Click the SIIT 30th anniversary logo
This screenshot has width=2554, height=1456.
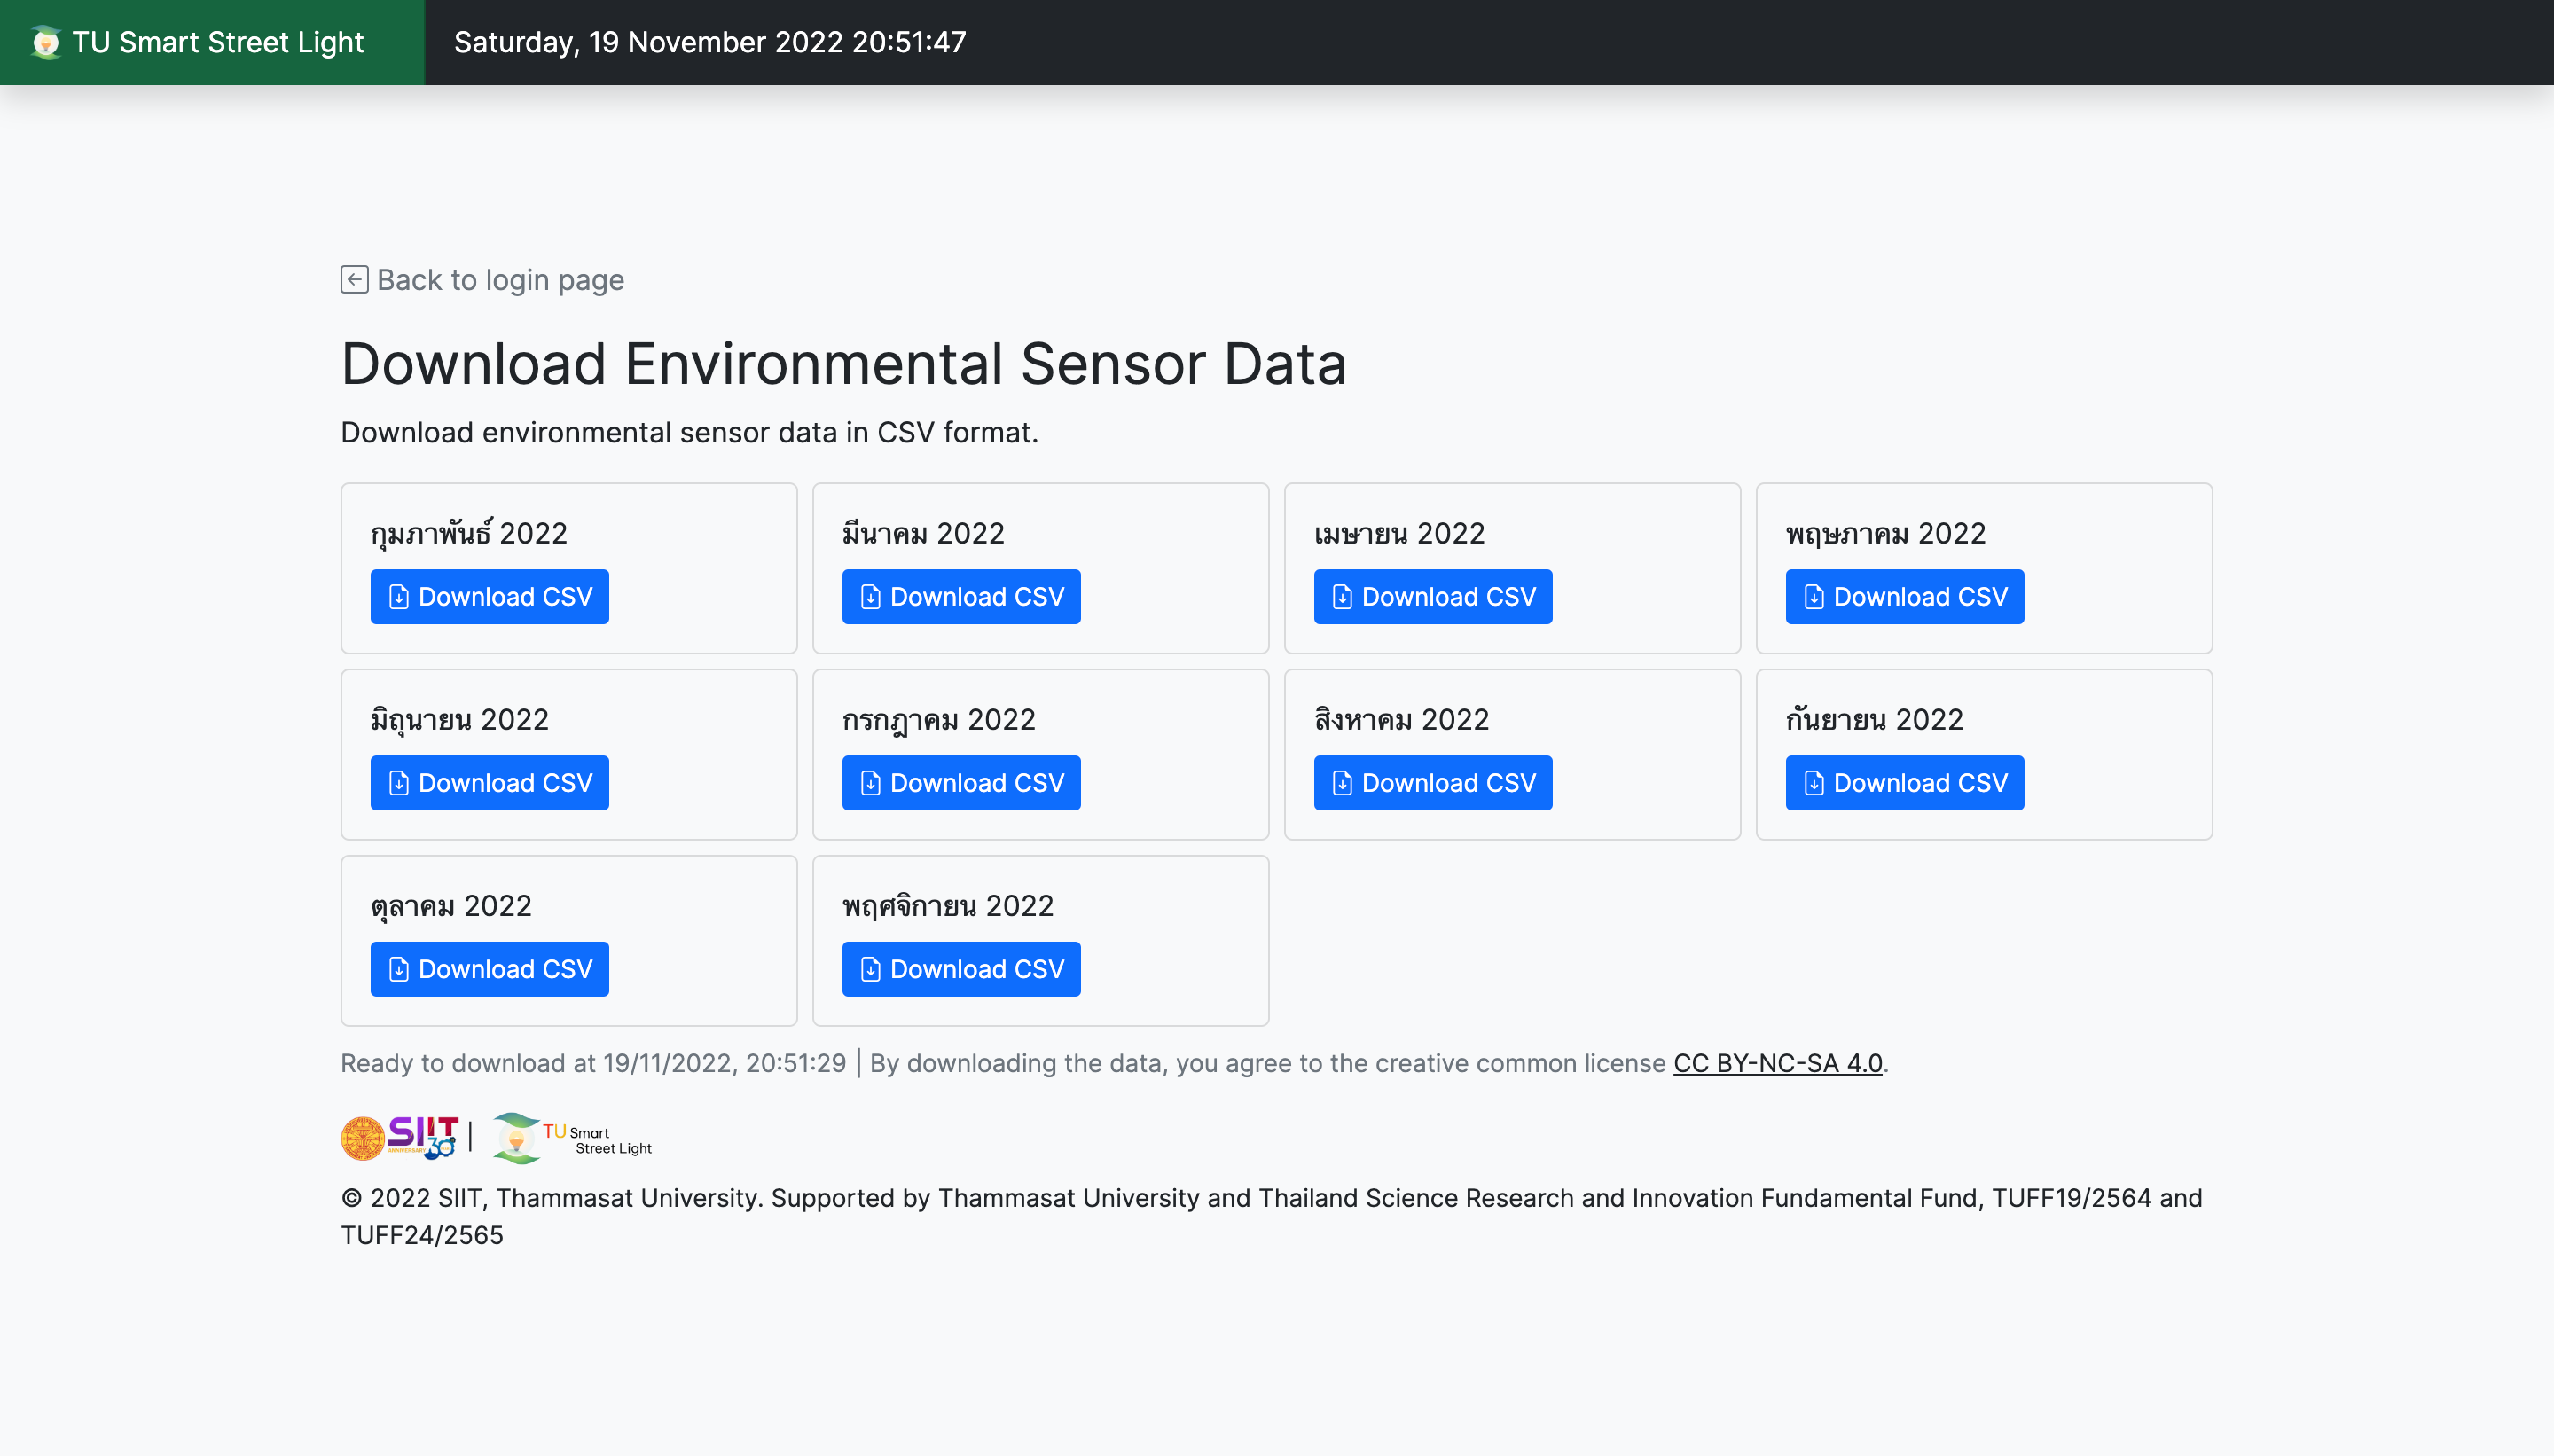422,1137
